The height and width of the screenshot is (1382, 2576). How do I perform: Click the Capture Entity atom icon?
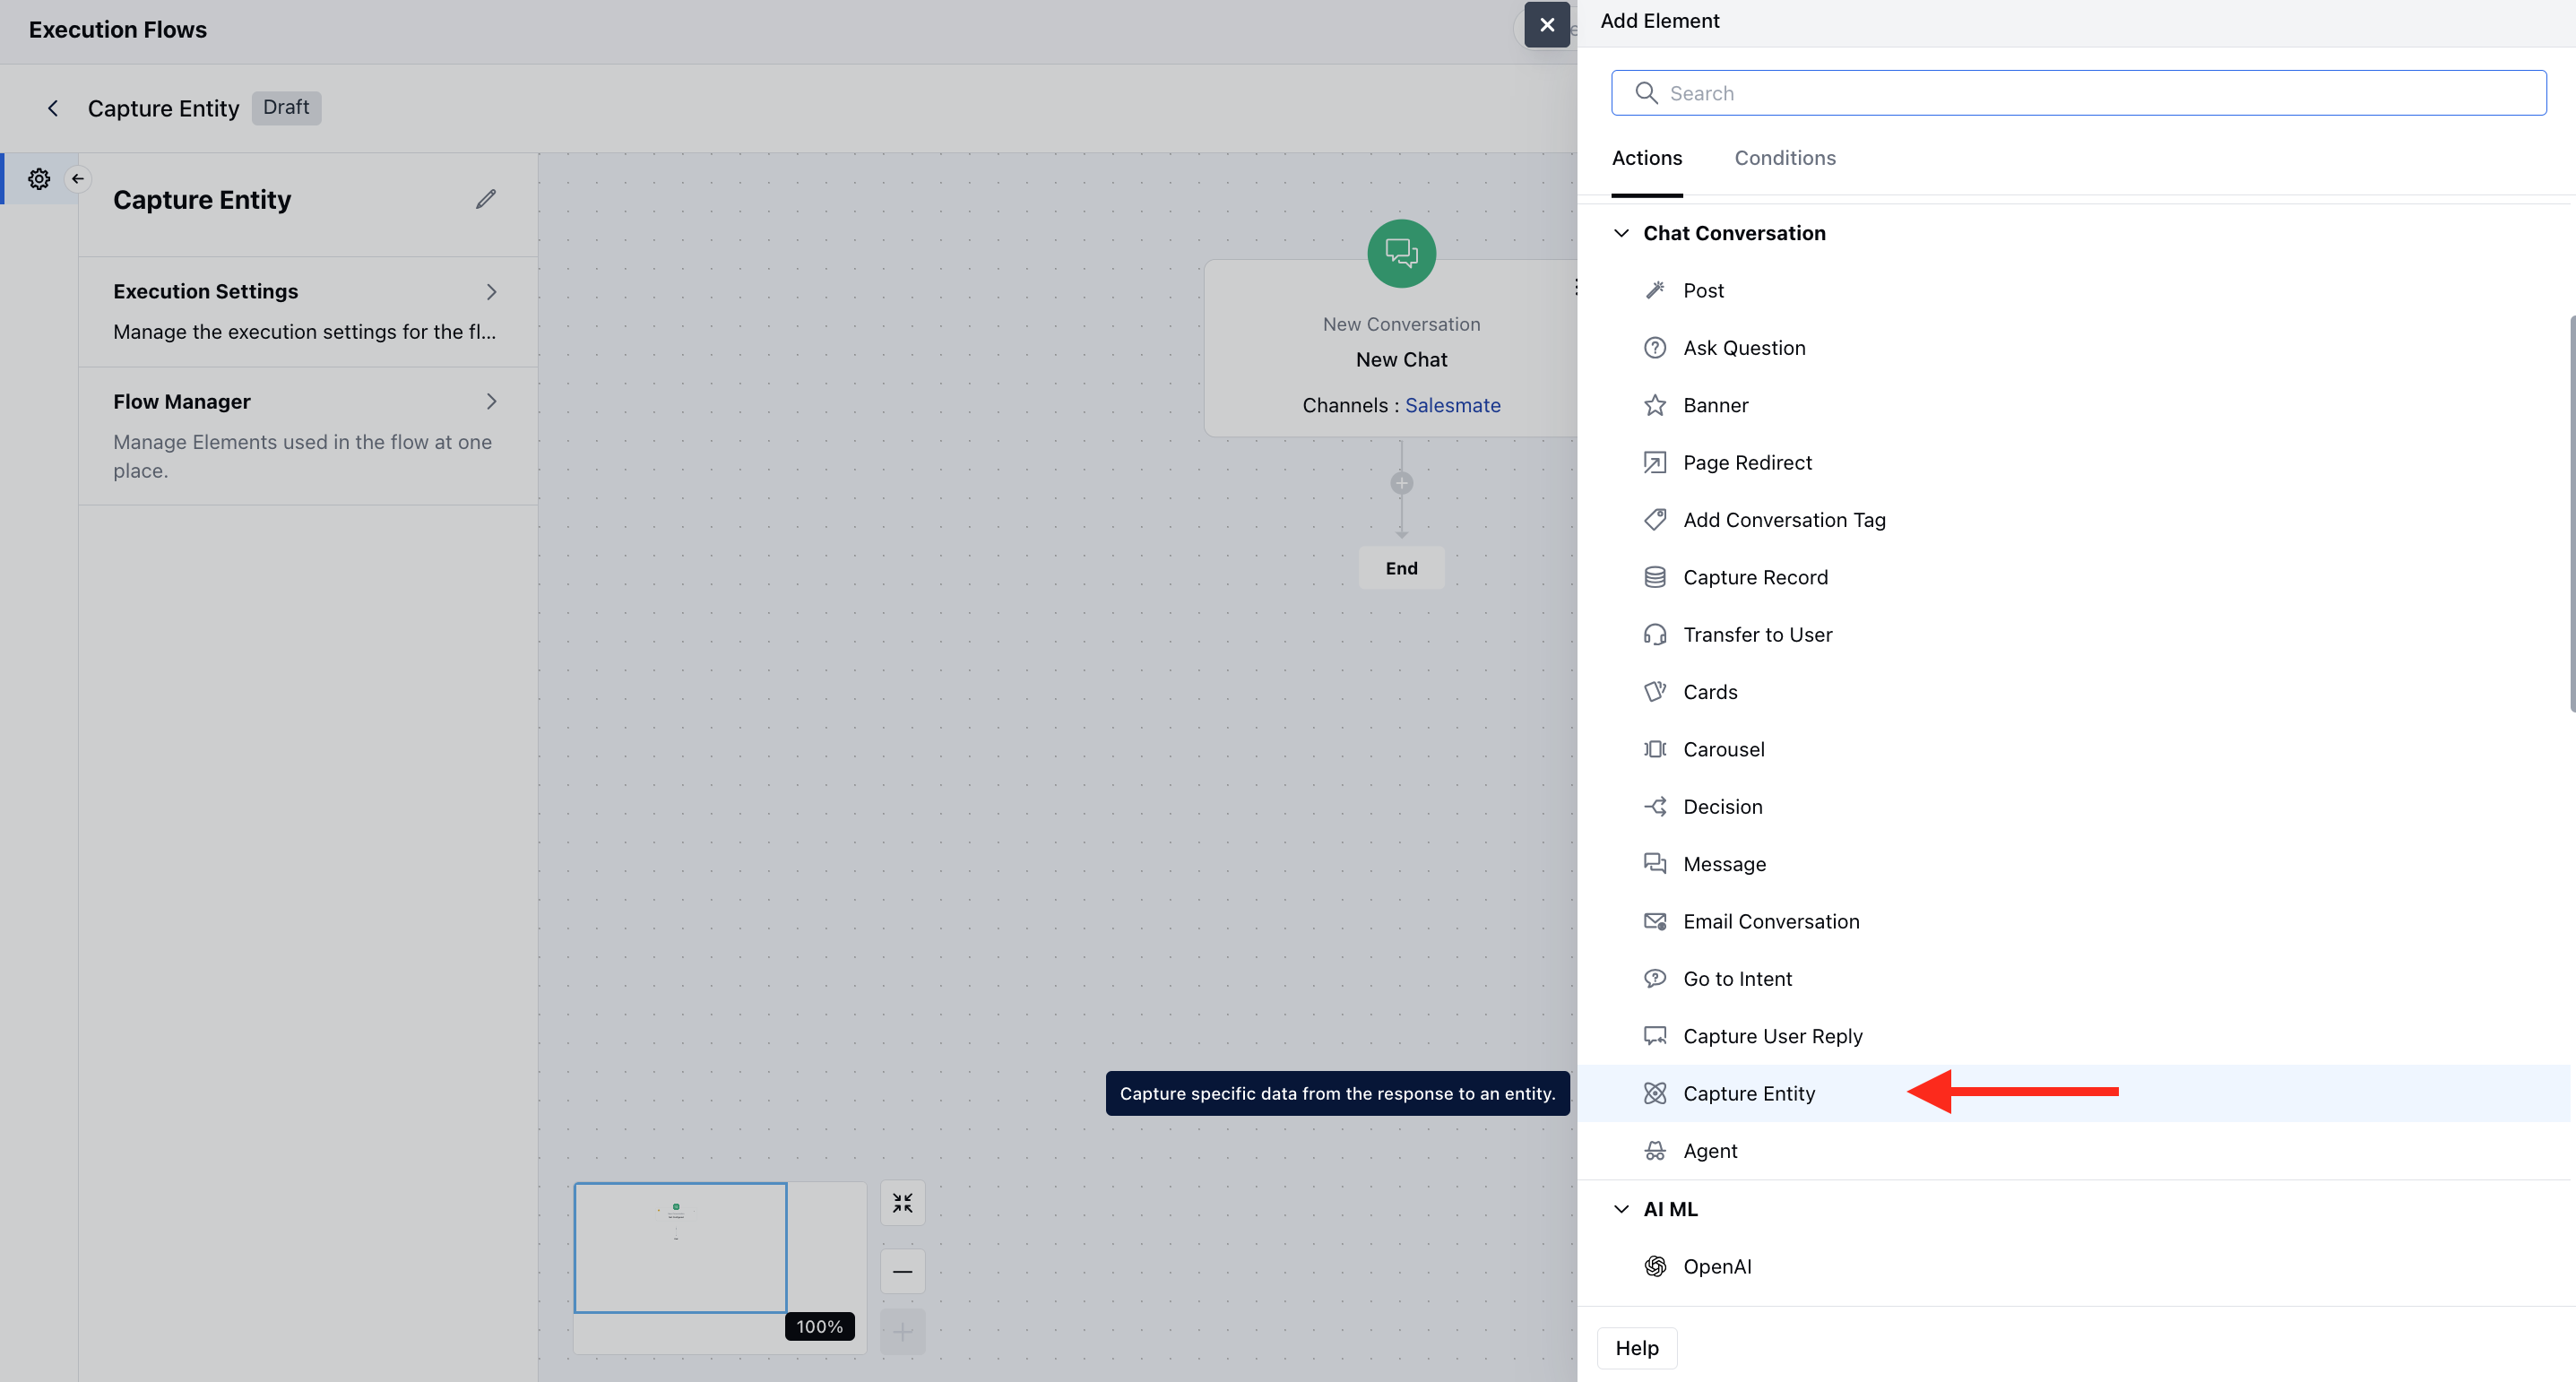pos(1655,1093)
